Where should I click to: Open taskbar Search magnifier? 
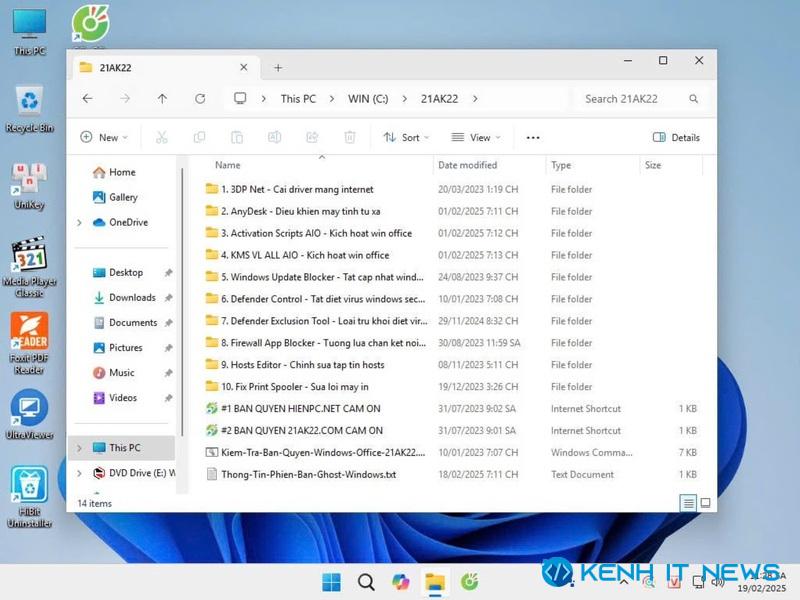[366, 582]
